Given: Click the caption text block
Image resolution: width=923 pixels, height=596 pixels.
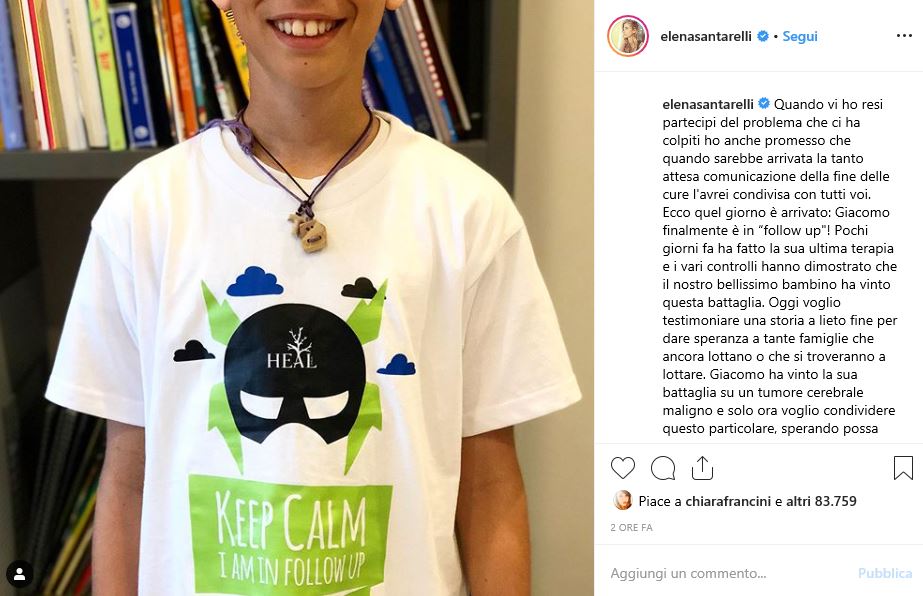Looking at the screenshot, I should (780, 266).
